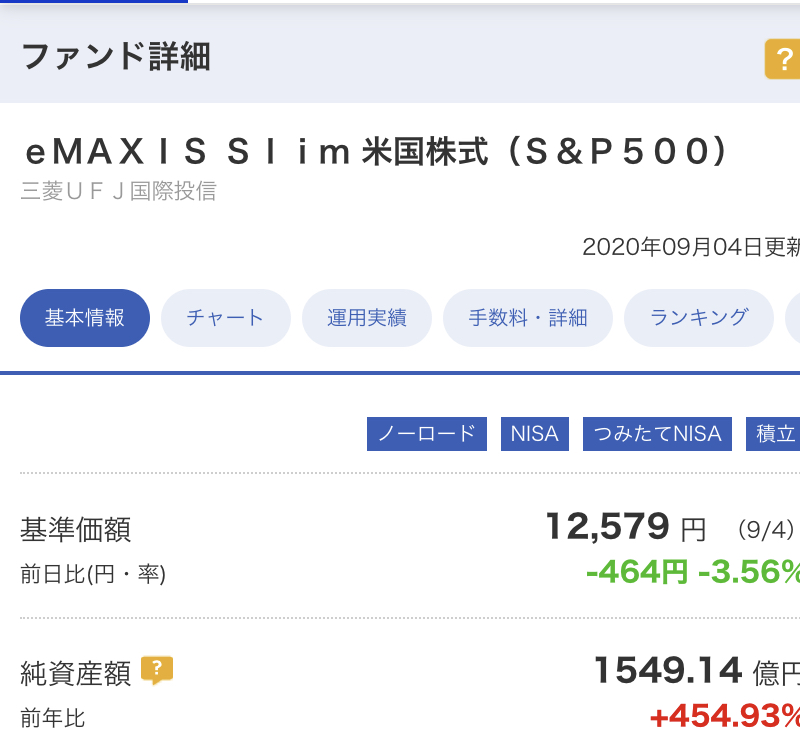The width and height of the screenshot is (800, 751).
Task: Switch to the チャート tab
Action: (226, 318)
